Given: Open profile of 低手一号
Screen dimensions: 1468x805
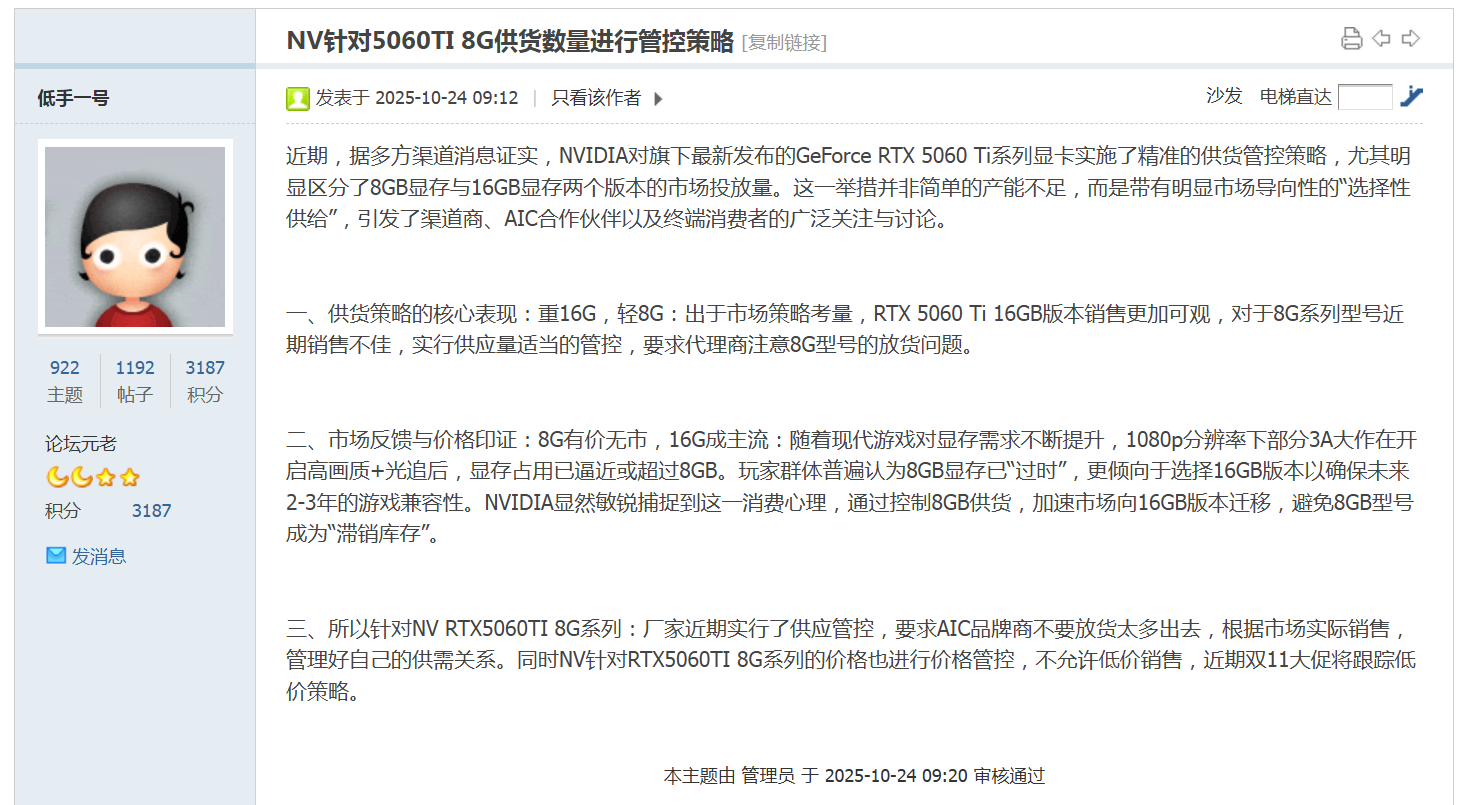Looking at the screenshot, I should tap(73, 98).
